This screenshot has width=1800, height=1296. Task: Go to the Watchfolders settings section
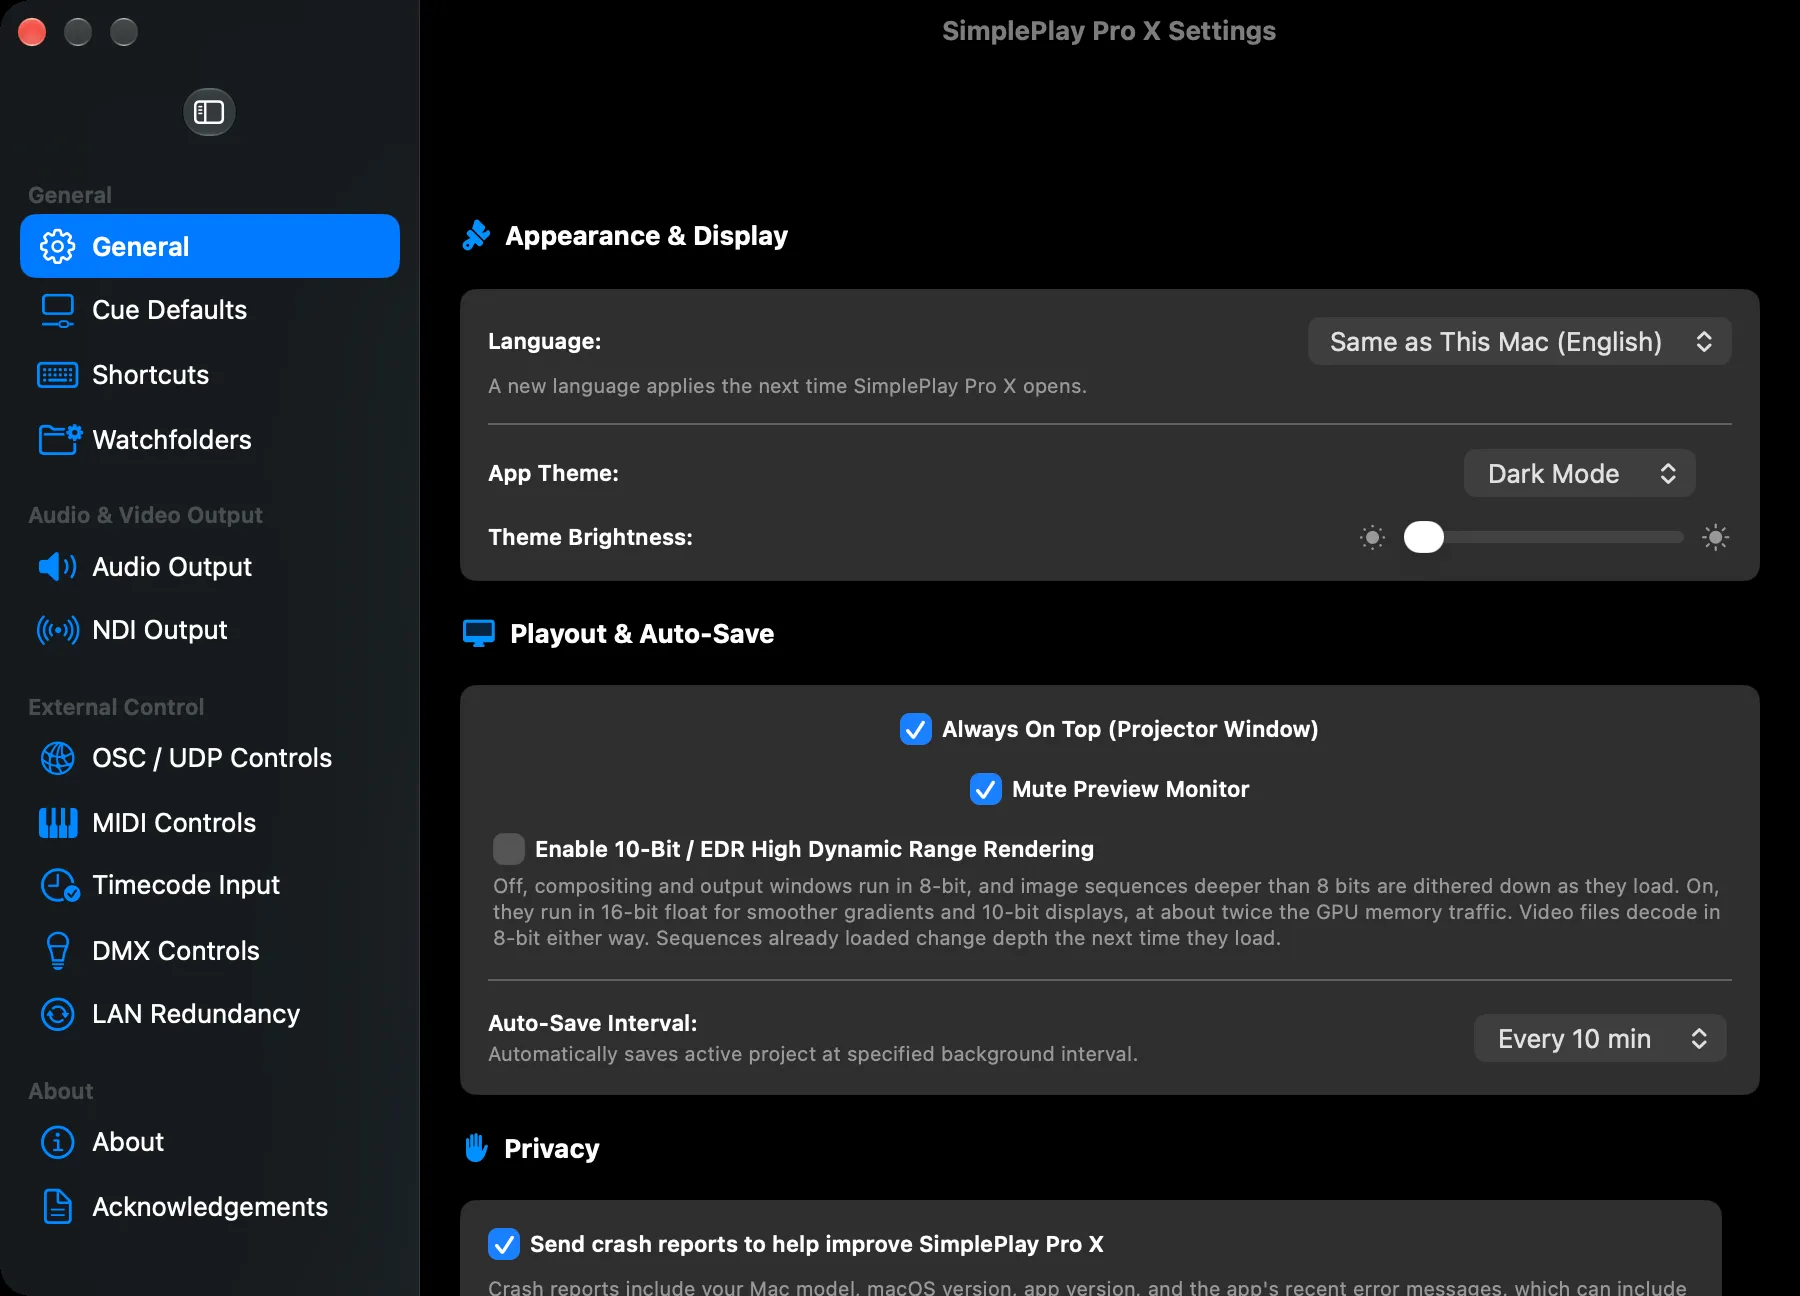[210, 440]
